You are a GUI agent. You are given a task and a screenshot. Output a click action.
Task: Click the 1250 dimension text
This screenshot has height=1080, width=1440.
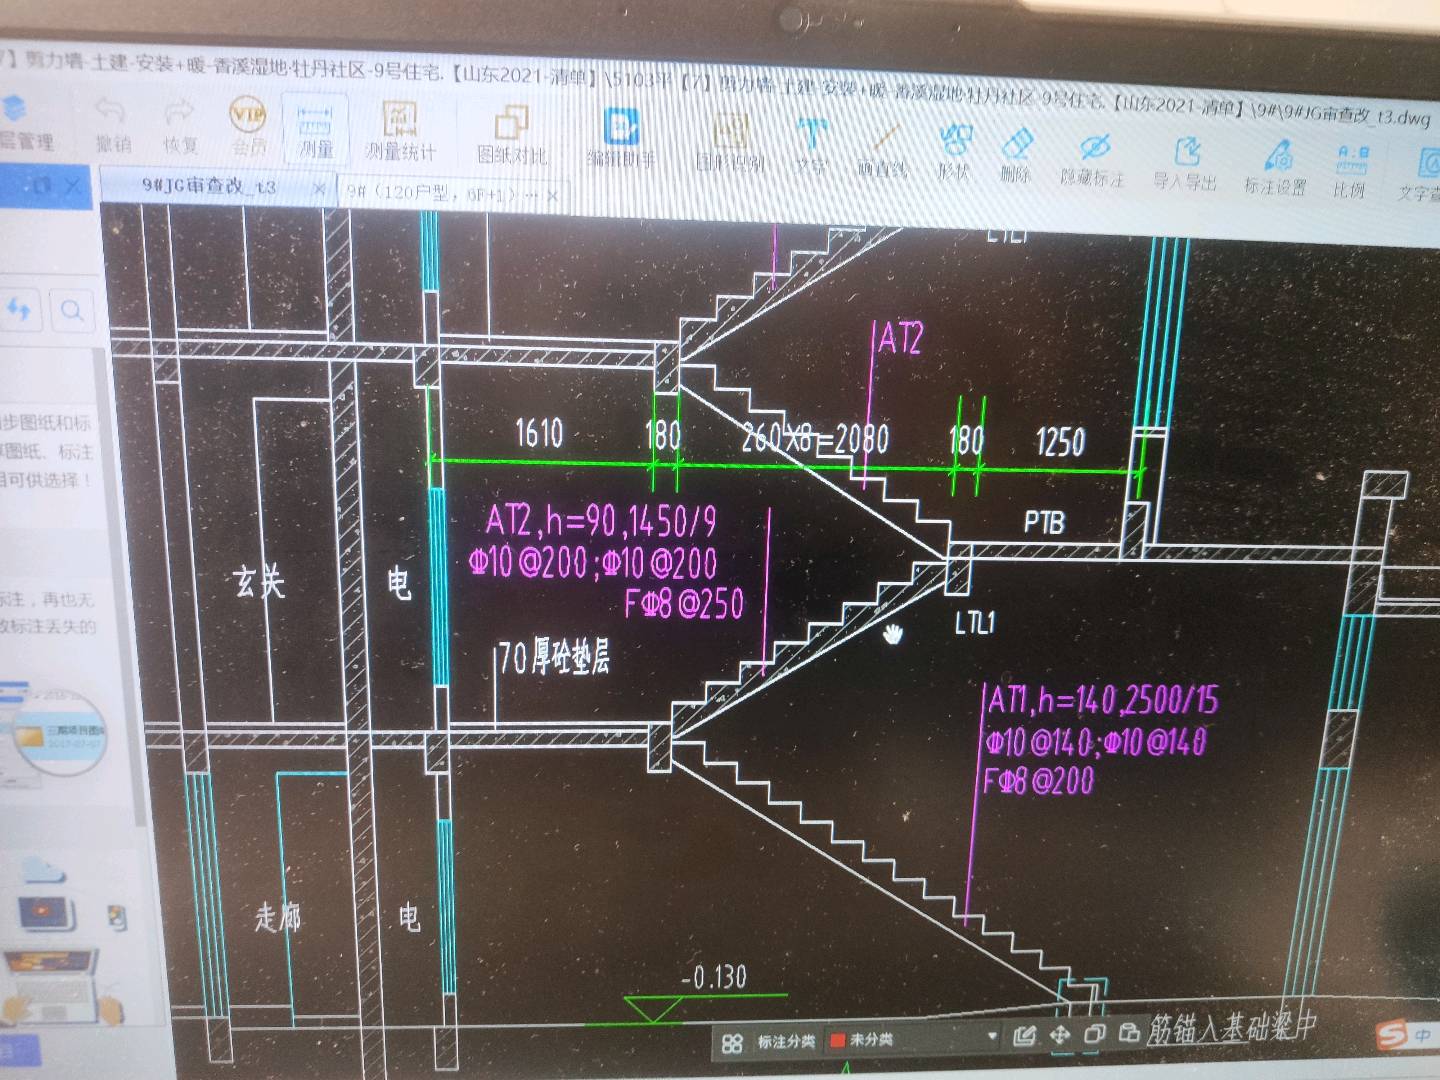click(1060, 441)
